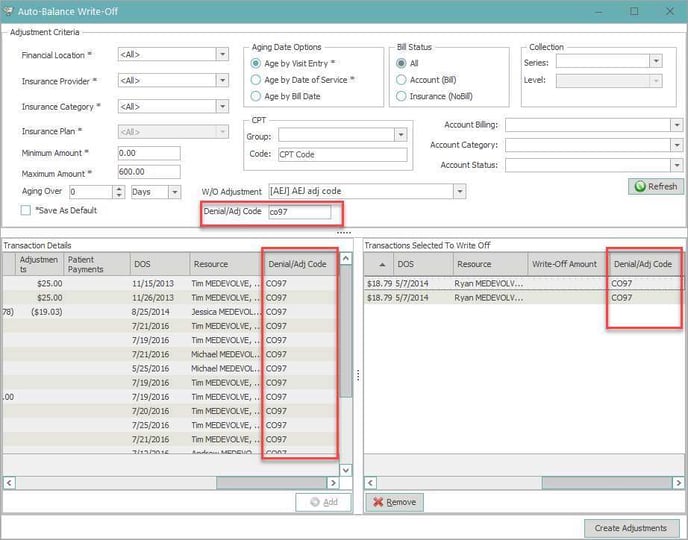The image size is (688, 540).
Task: Enable the Save As Default checkbox
Action: point(27,210)
